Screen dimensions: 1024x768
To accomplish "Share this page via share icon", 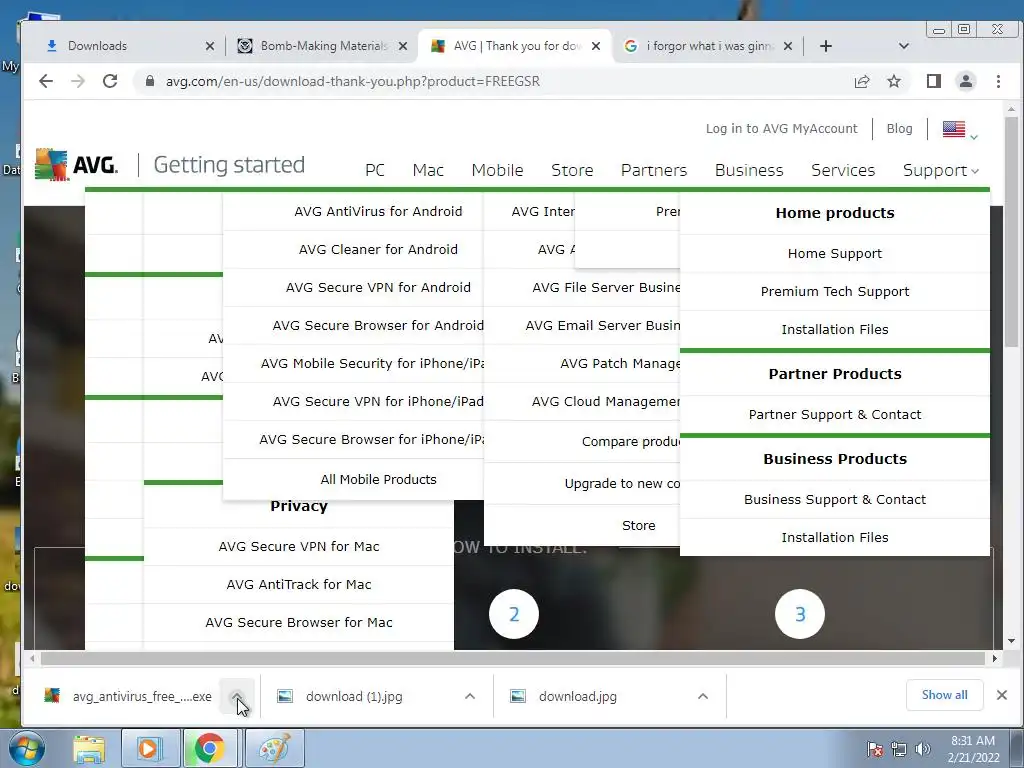I will coord(862,81).
